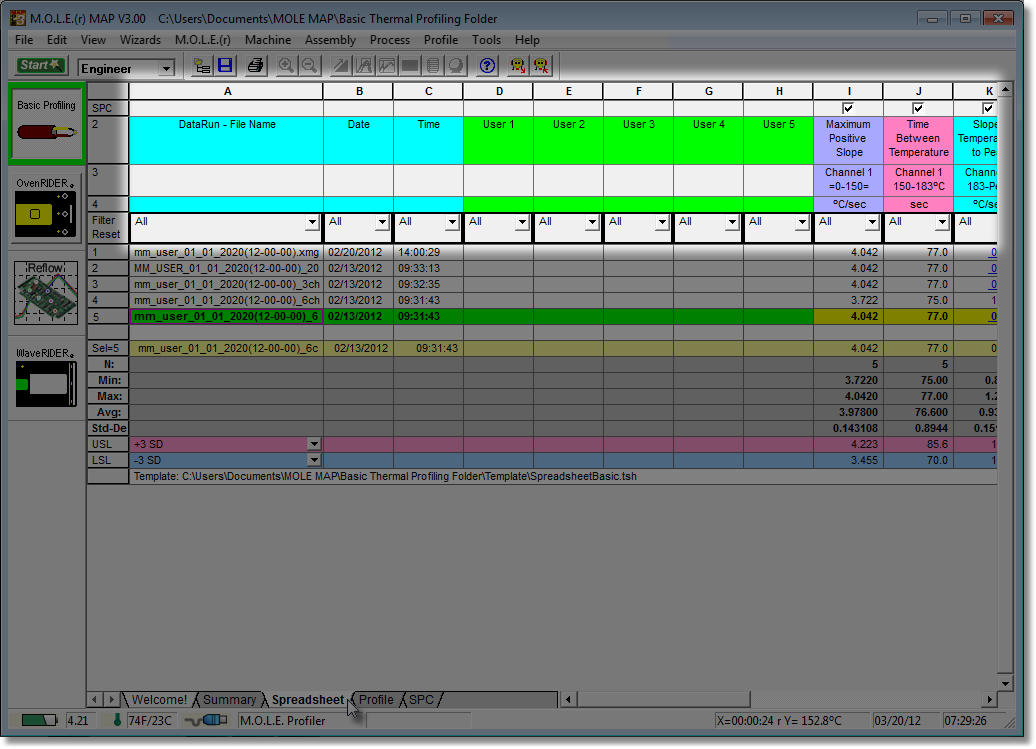This screenshot has height=749, width=1036.
Task: Click the grayed slope triangle toolbar icon
Action: 341,65
